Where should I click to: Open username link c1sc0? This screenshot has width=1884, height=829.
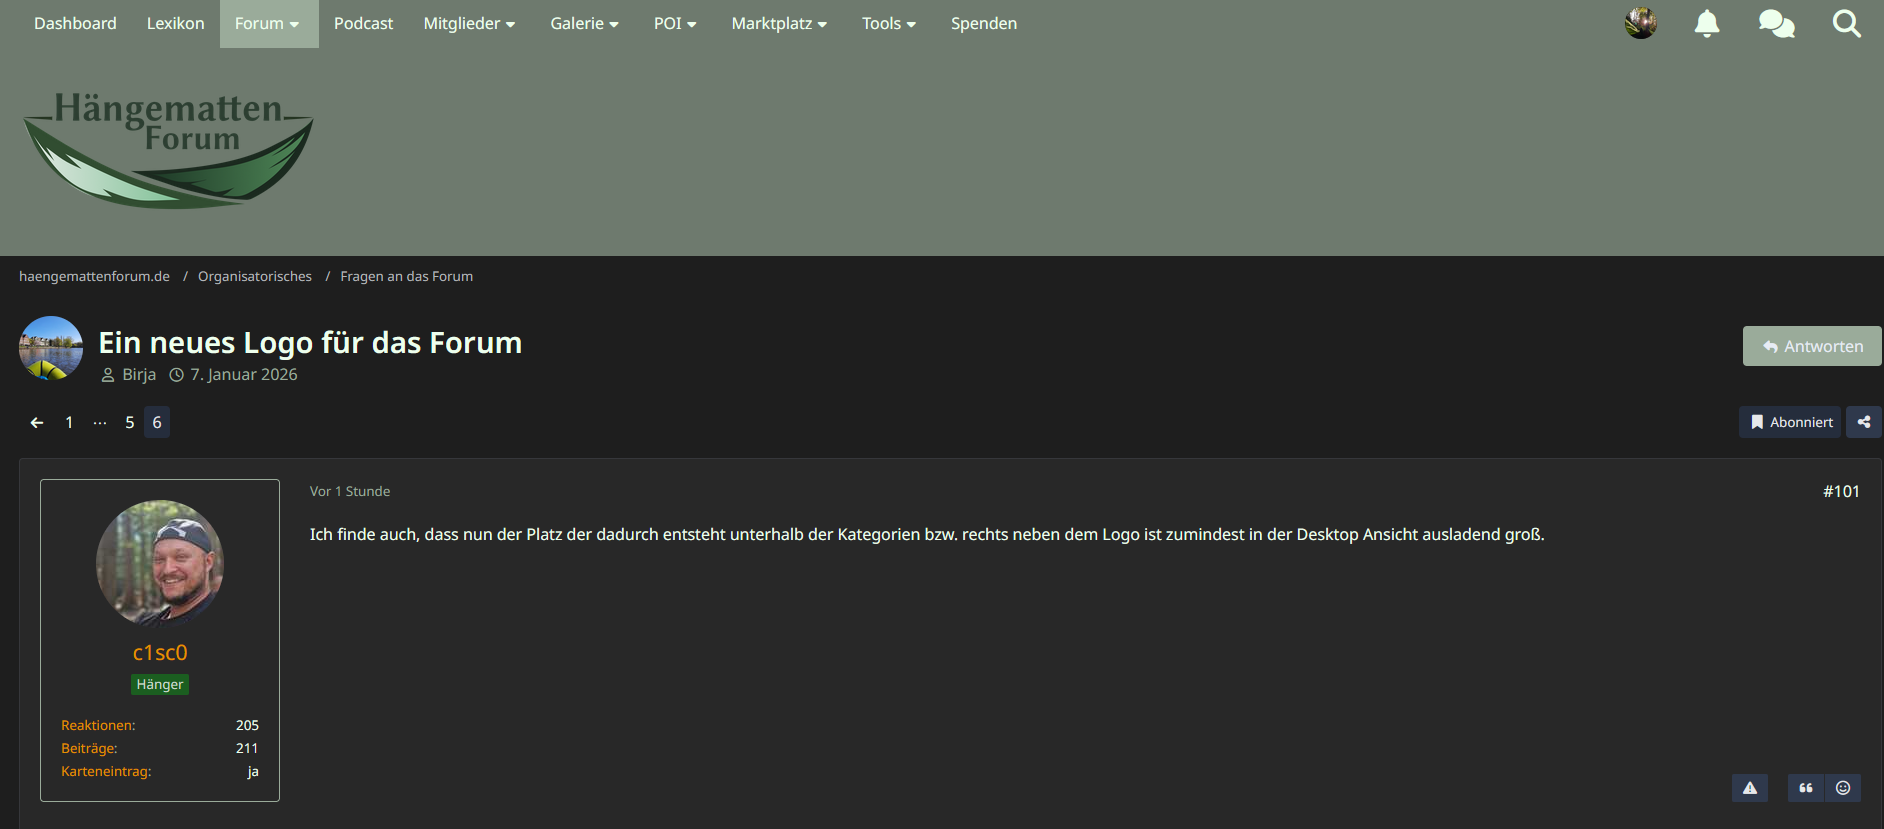pyautogui.click(x=160, y=653)
